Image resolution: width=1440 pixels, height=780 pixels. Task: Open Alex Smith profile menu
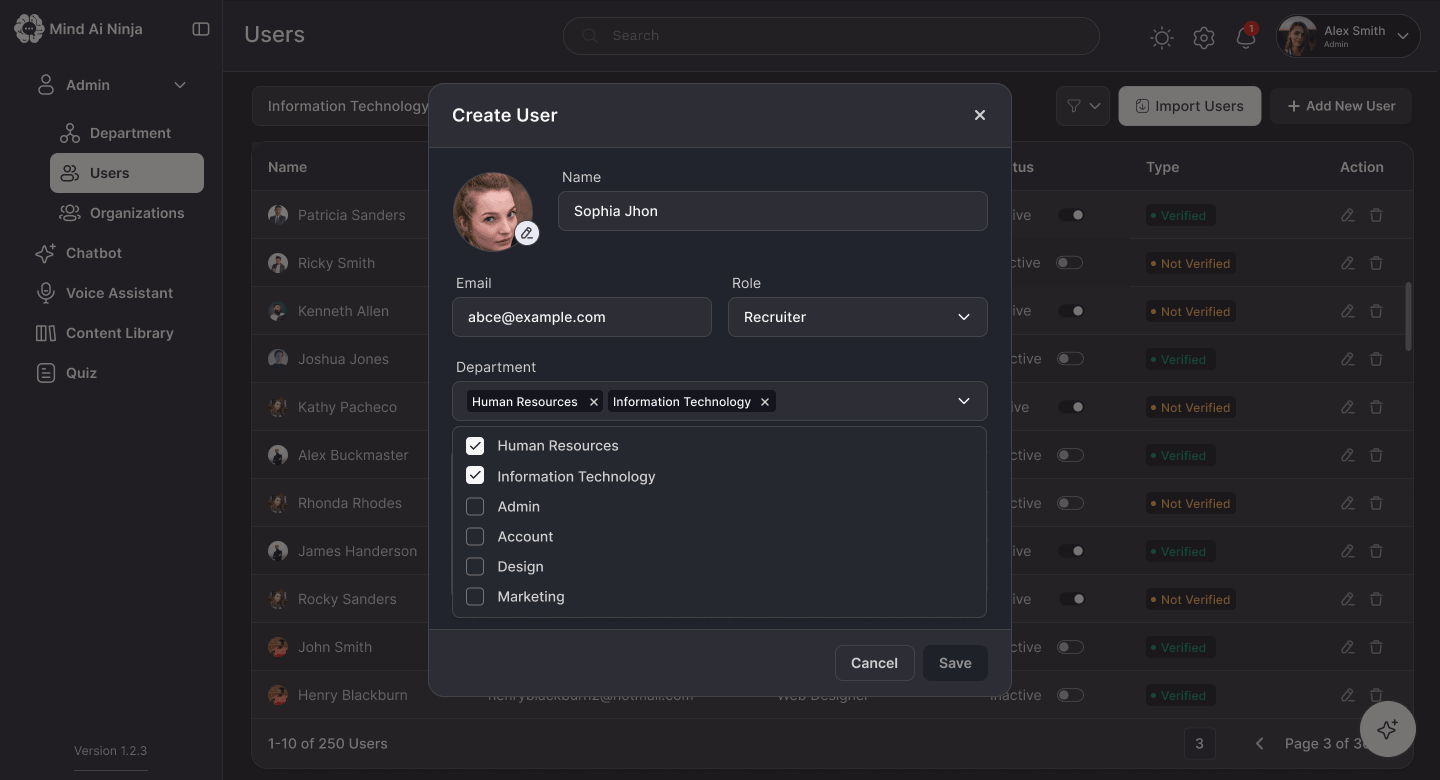point(1348,36)
